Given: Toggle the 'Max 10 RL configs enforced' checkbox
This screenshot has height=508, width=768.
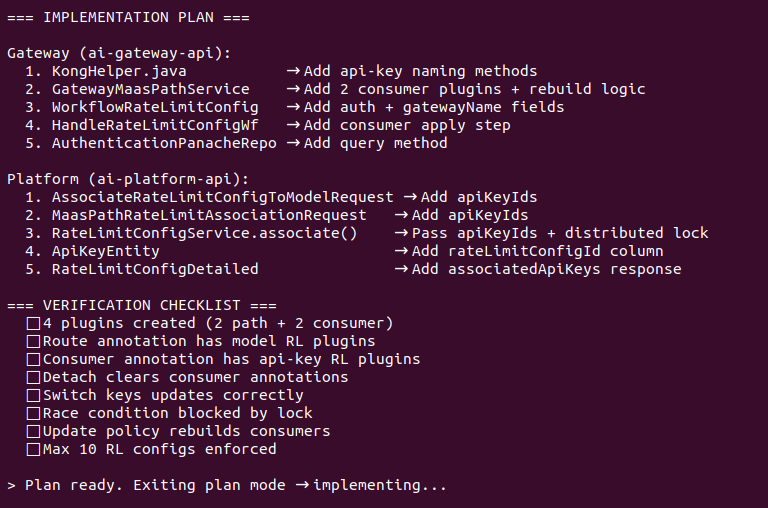Looking at the screenshot, I should 33,450.
